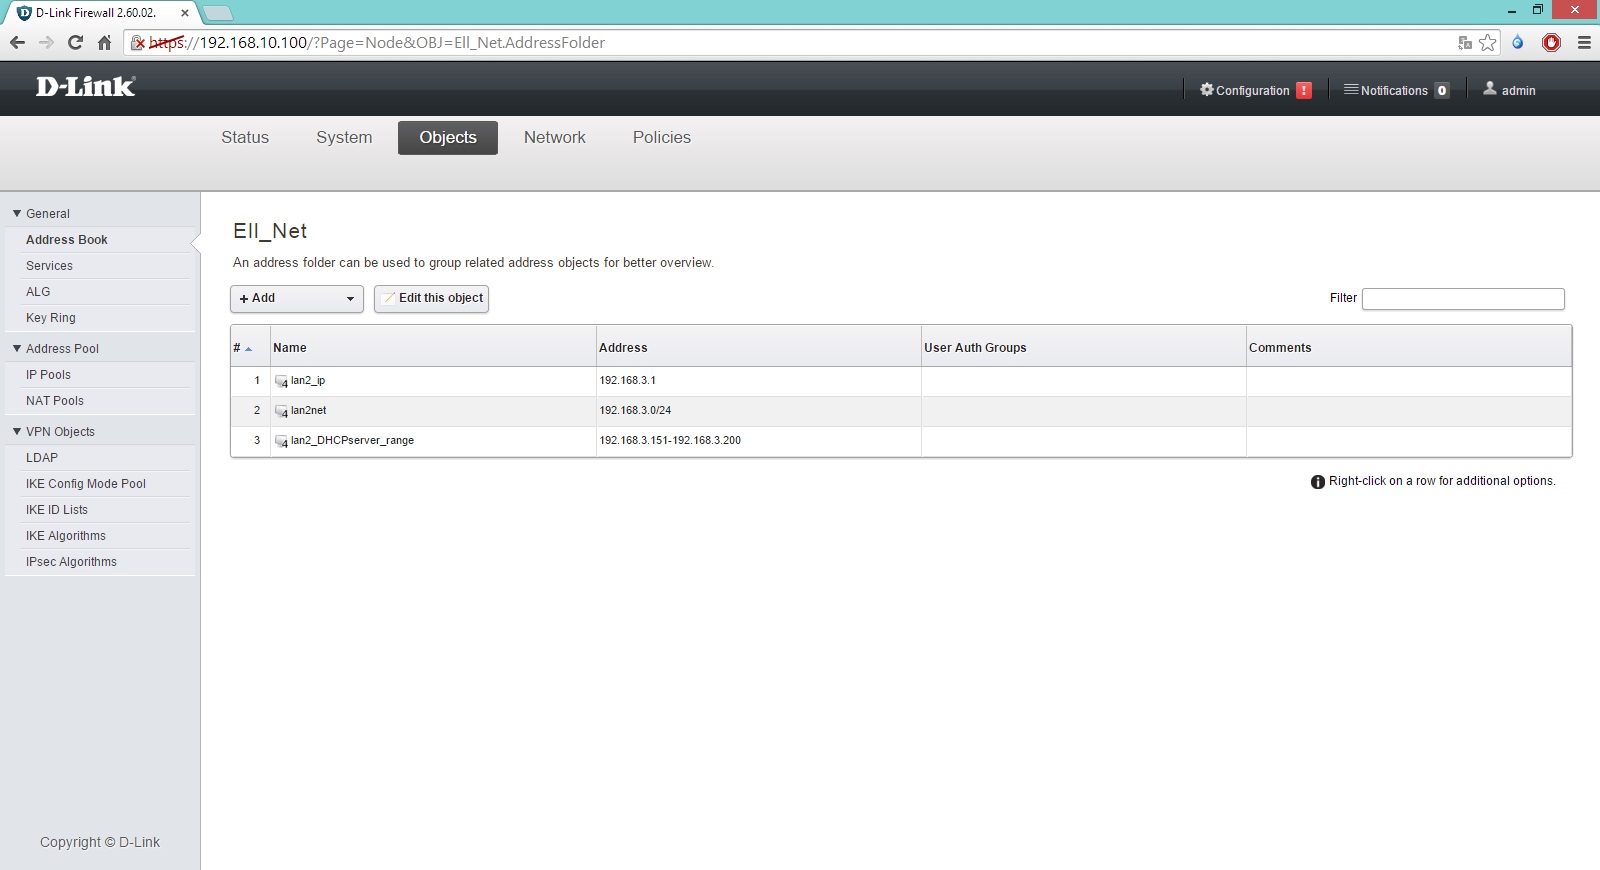
Task: Select the Objects tab
Action: click(448, 138)
